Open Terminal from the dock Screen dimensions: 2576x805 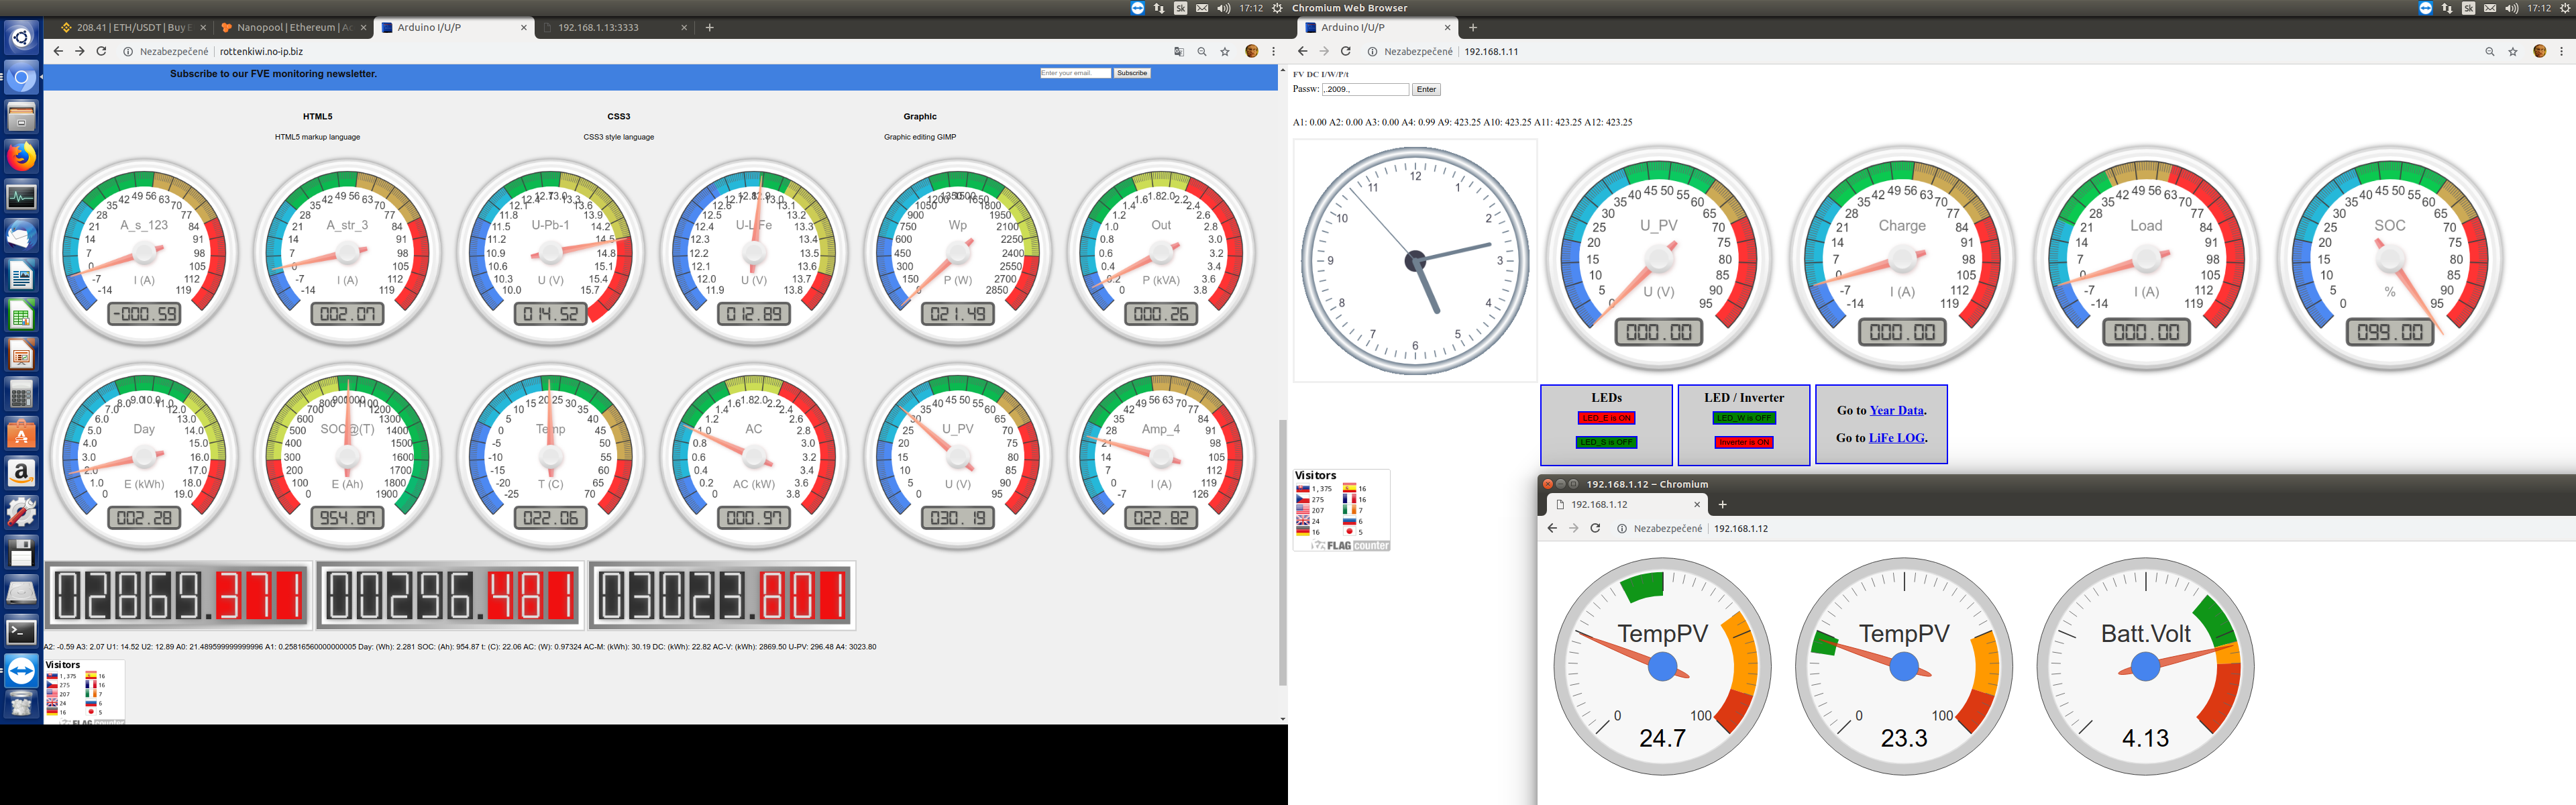[x=21, y=631]
